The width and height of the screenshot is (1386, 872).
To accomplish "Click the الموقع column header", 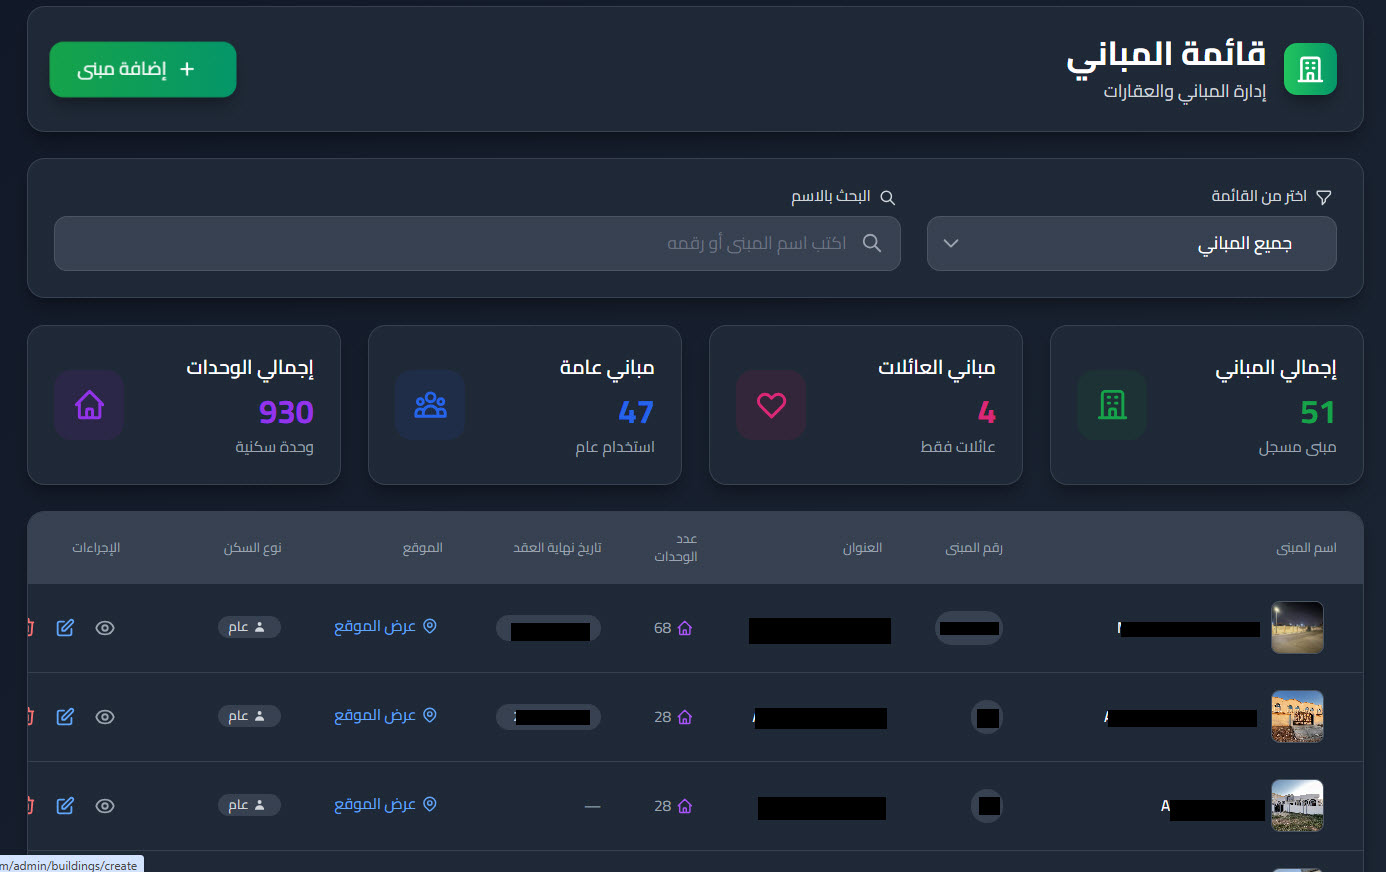I will tap(423, 548).
